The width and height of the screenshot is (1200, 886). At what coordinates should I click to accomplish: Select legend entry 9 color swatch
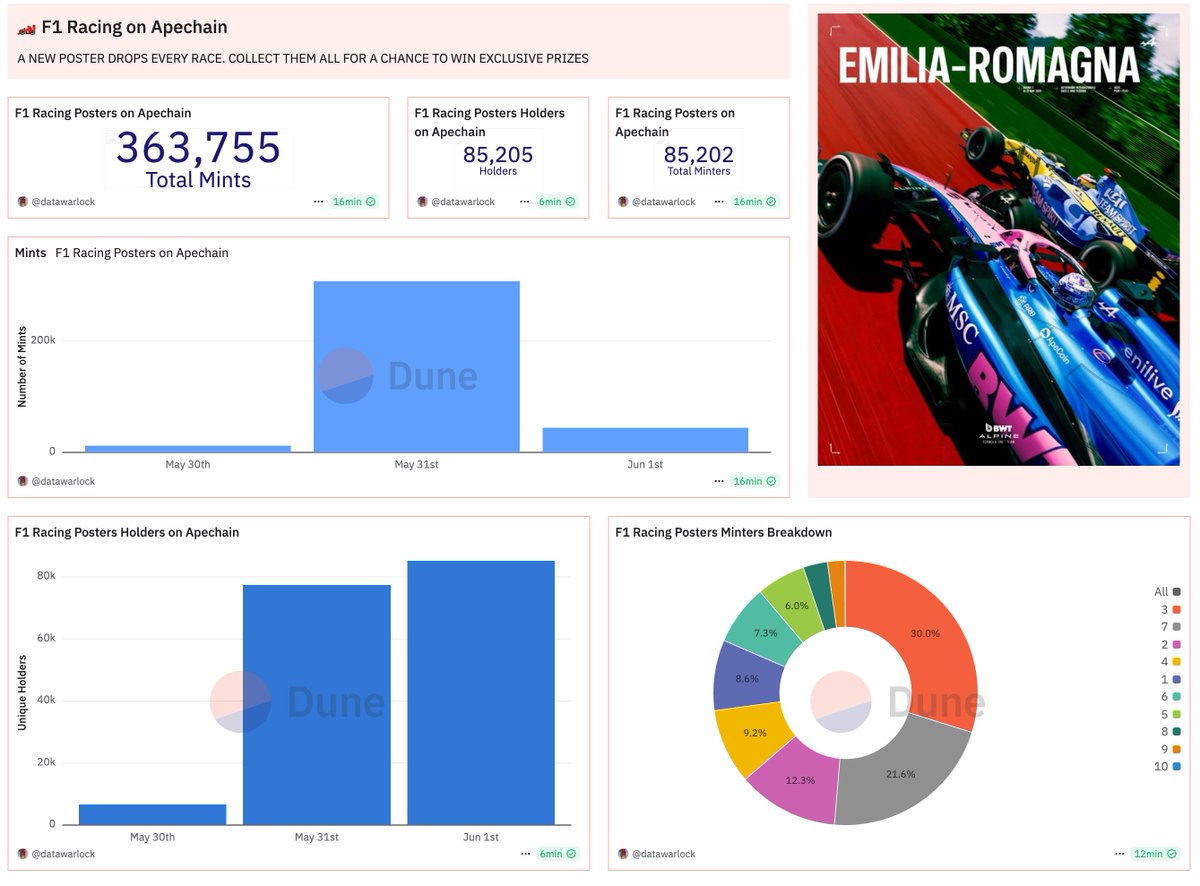1177,749
